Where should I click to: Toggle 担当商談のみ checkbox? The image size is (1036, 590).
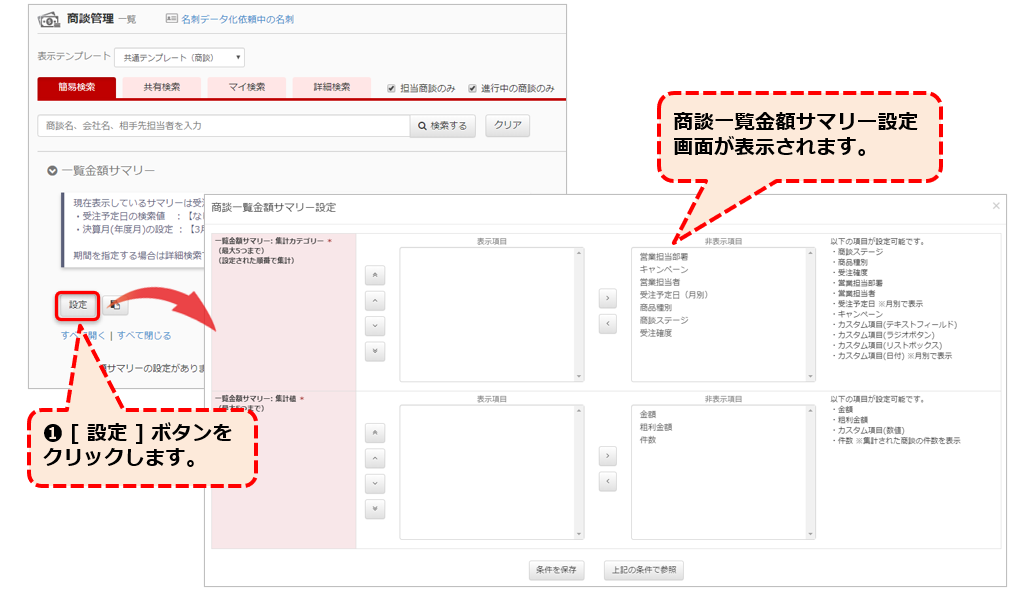point(392,88)
